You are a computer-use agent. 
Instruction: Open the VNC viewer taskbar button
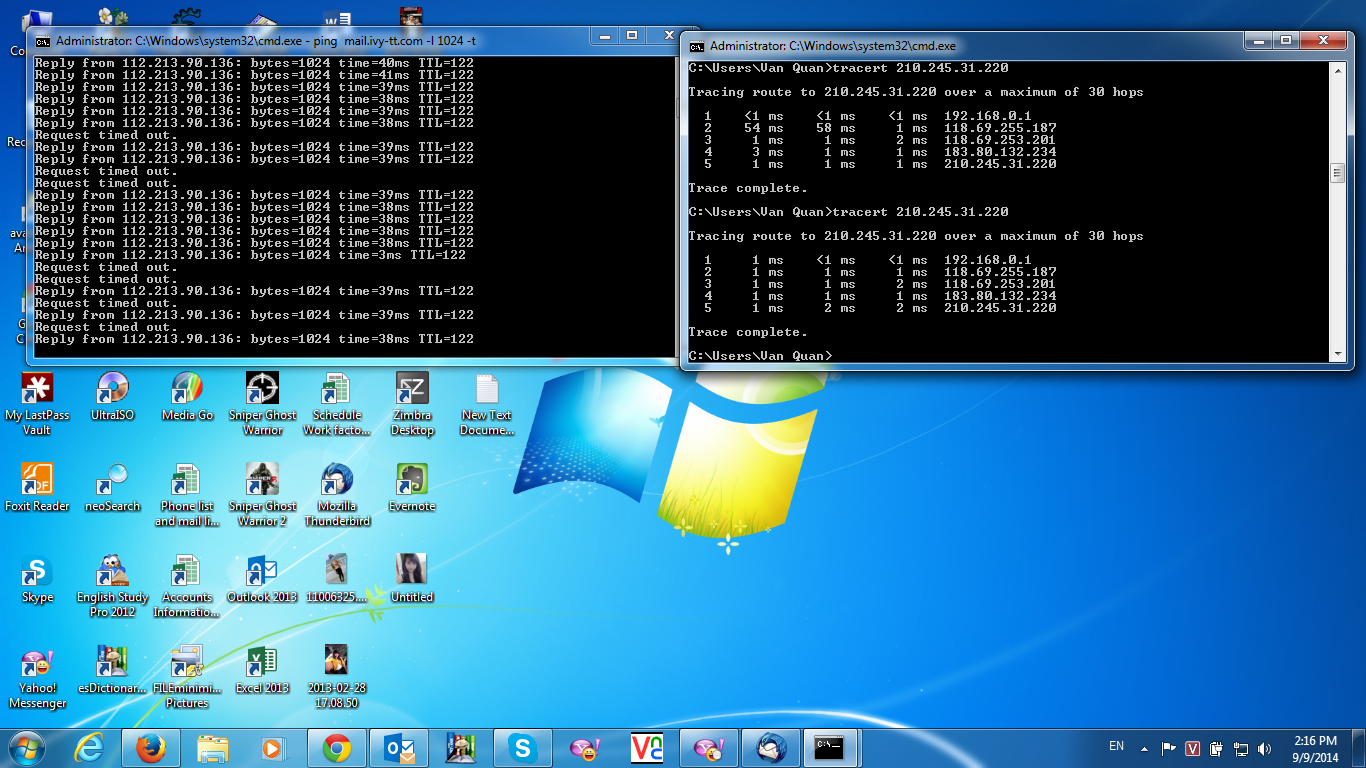(646, 748)
